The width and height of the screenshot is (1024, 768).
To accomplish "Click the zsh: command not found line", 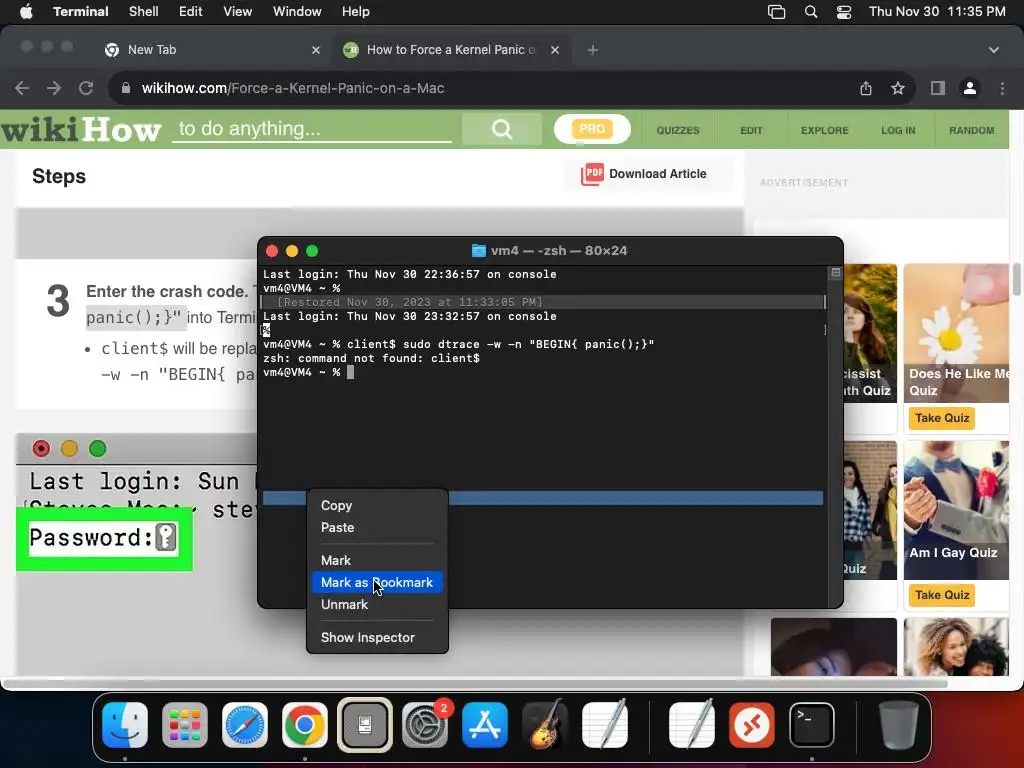I will pyautogui.click(x=372, y=358).
